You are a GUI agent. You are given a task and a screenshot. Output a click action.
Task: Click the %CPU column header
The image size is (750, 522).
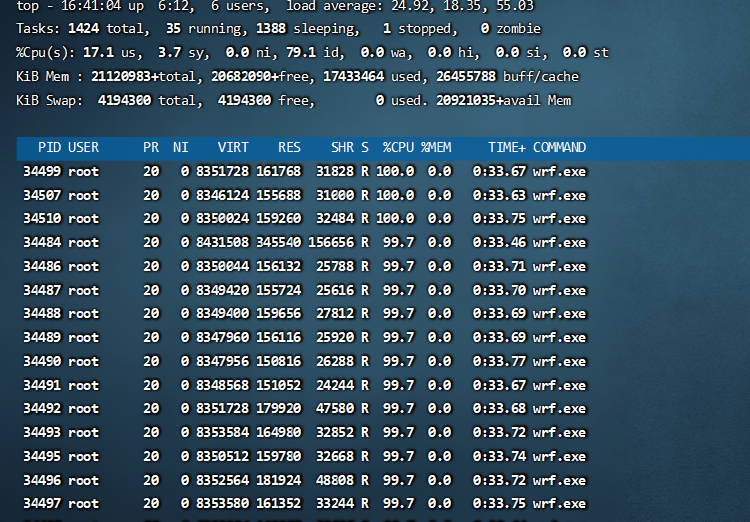pyautogui.click(x=397, y=147)
